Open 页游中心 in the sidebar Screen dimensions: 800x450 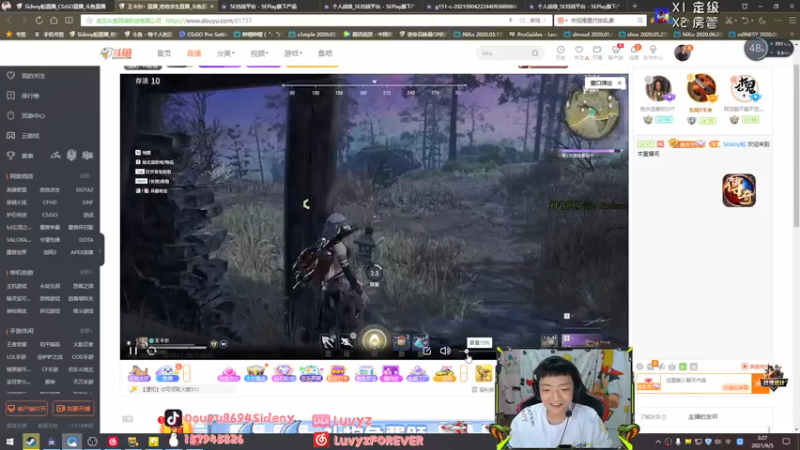[x=33, y=116]
